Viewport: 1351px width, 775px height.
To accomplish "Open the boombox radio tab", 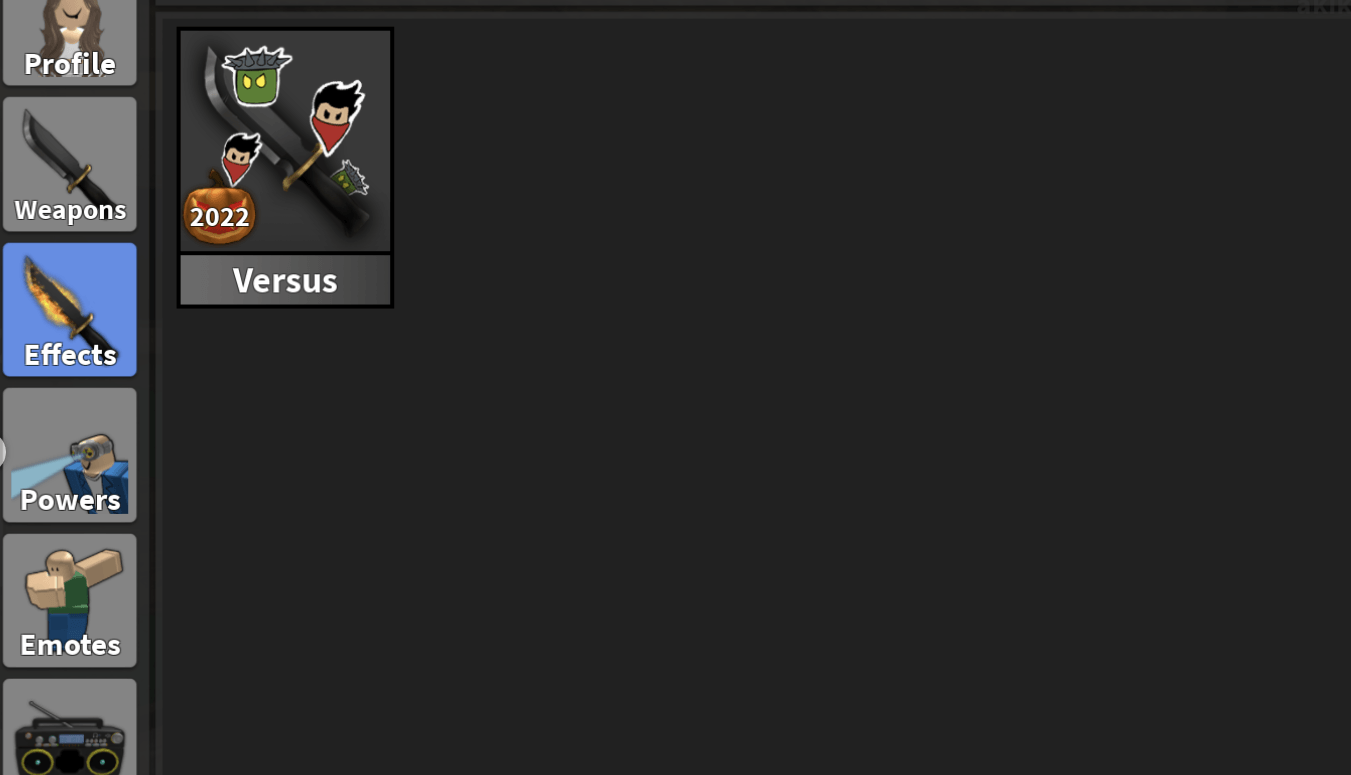I will (x=69, y=727).
